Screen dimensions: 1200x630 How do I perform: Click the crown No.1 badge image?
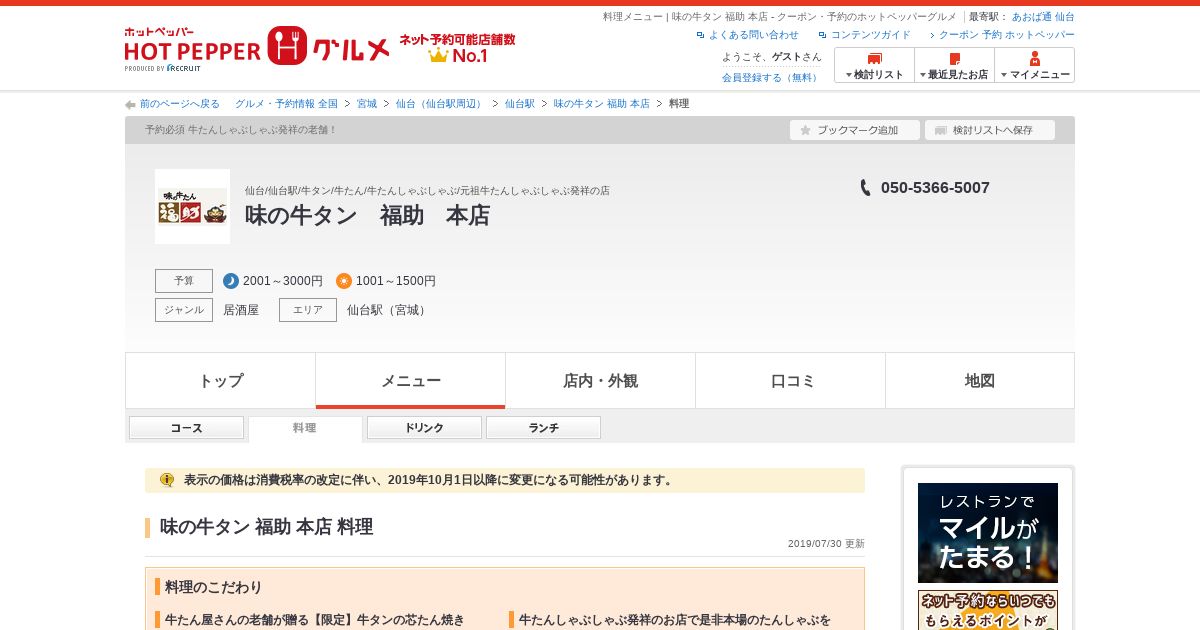click(x=458, y=48)
